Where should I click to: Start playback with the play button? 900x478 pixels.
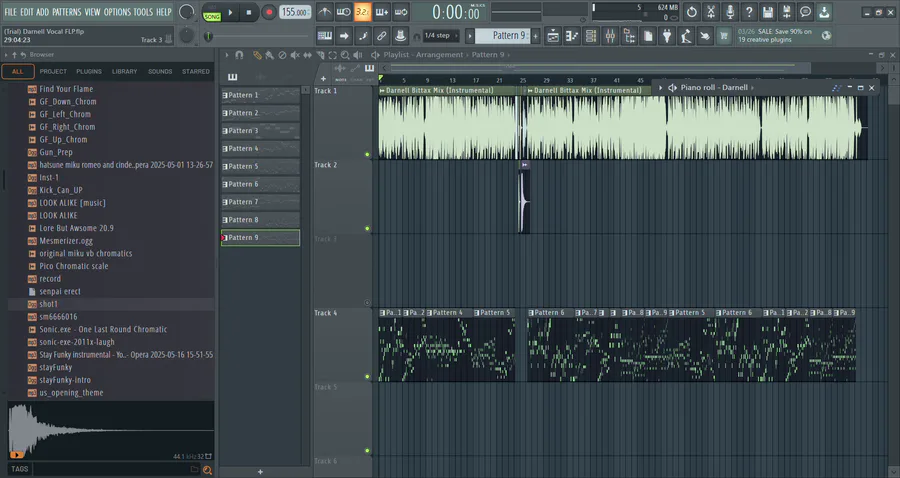230,12
